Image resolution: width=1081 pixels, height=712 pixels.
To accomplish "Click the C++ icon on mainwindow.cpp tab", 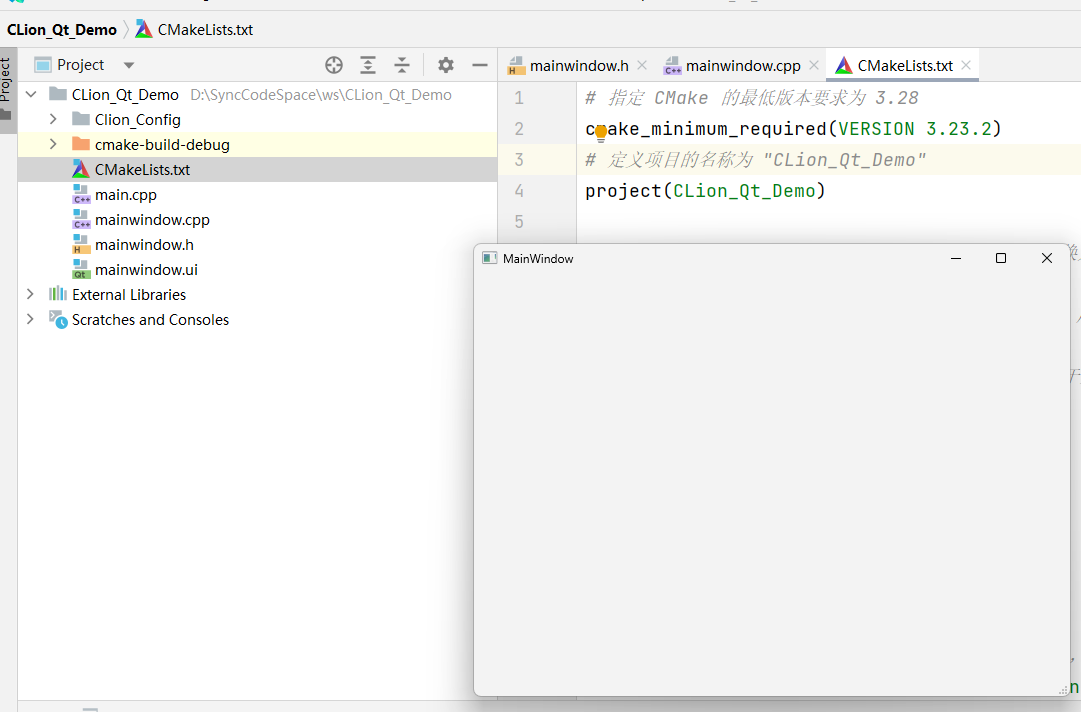I will coord(672,65).
